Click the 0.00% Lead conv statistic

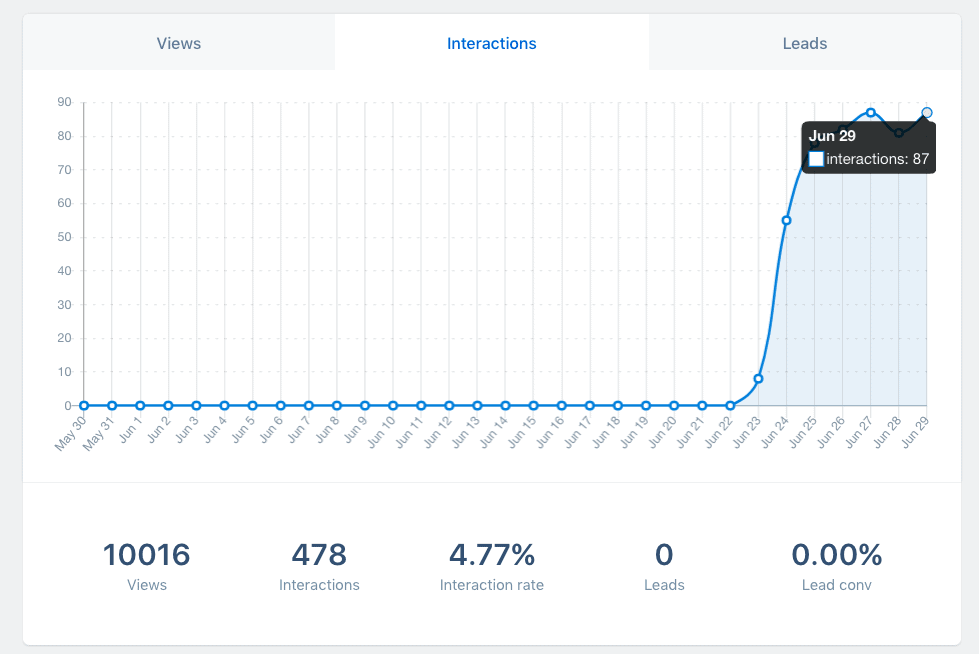tap(836, 554)
